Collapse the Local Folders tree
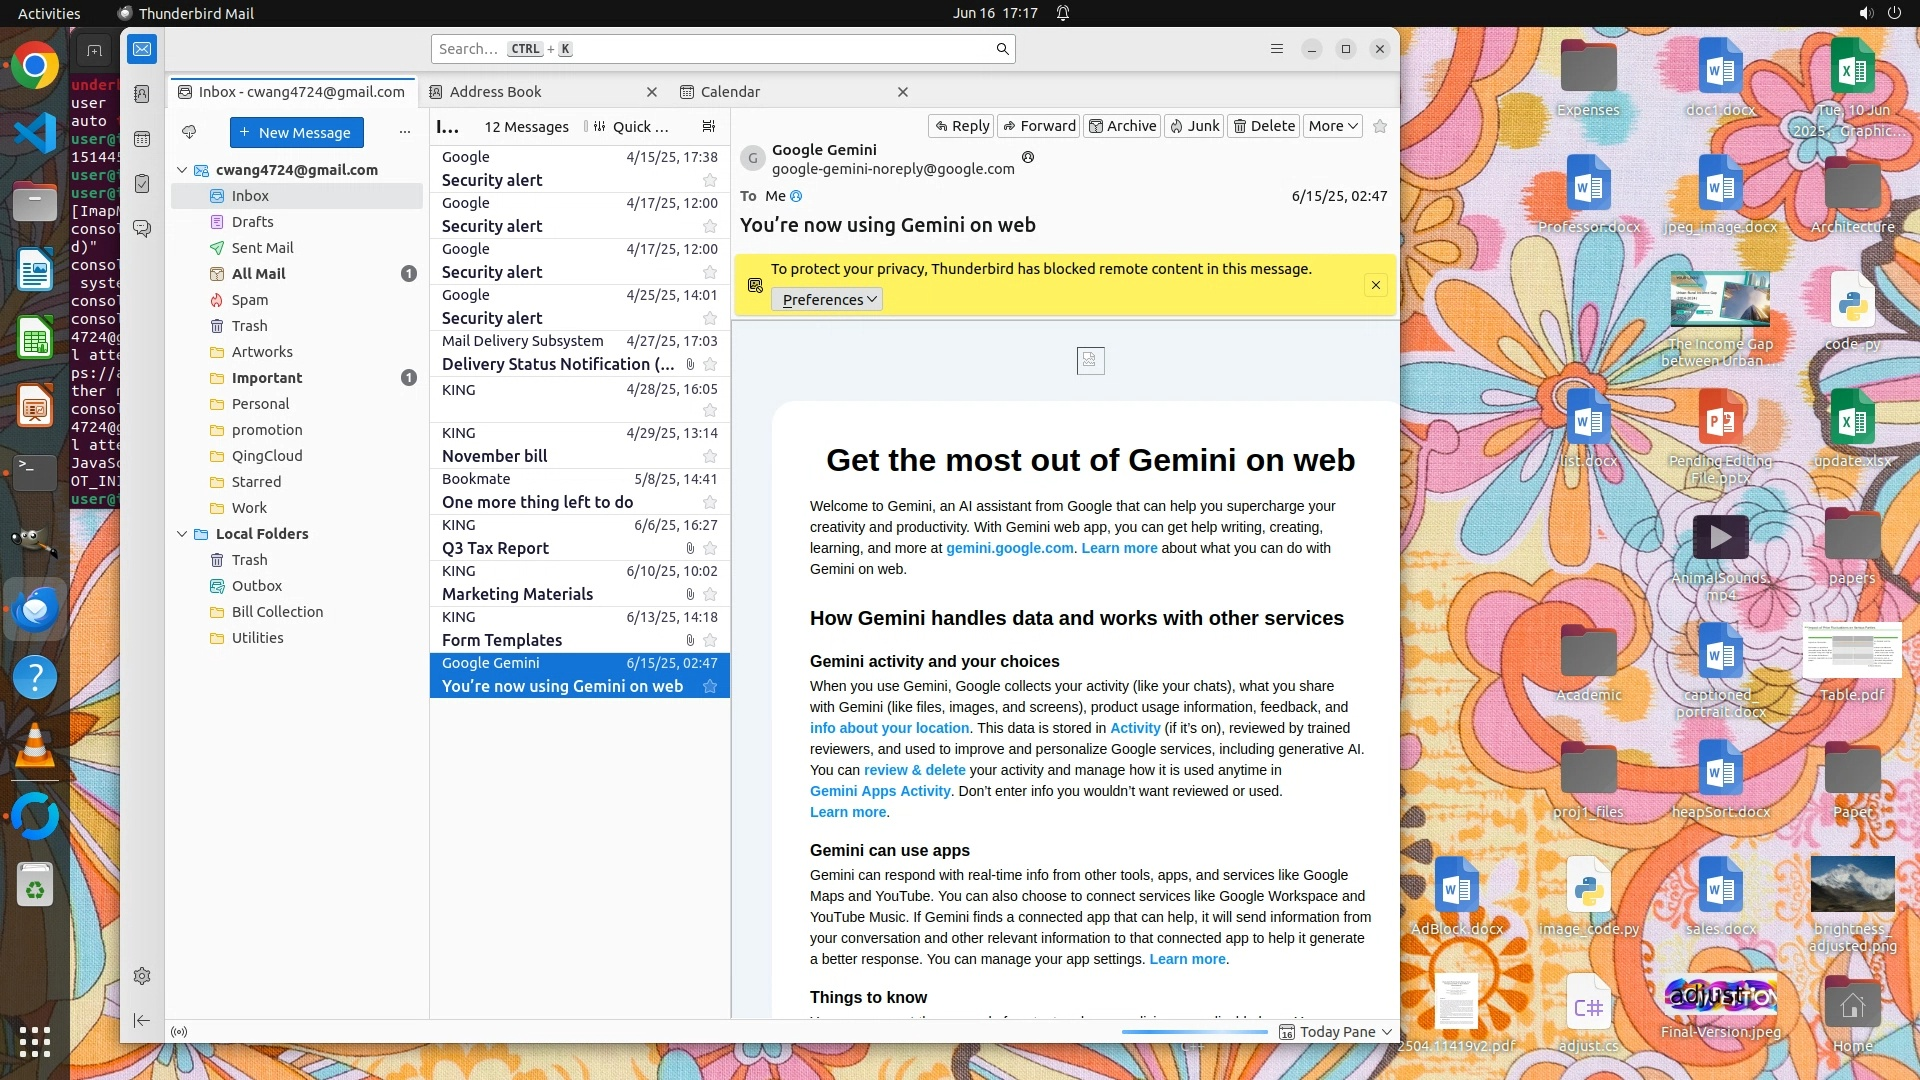This screenshot has width=1920, height=1080. [x=182, y=534]
